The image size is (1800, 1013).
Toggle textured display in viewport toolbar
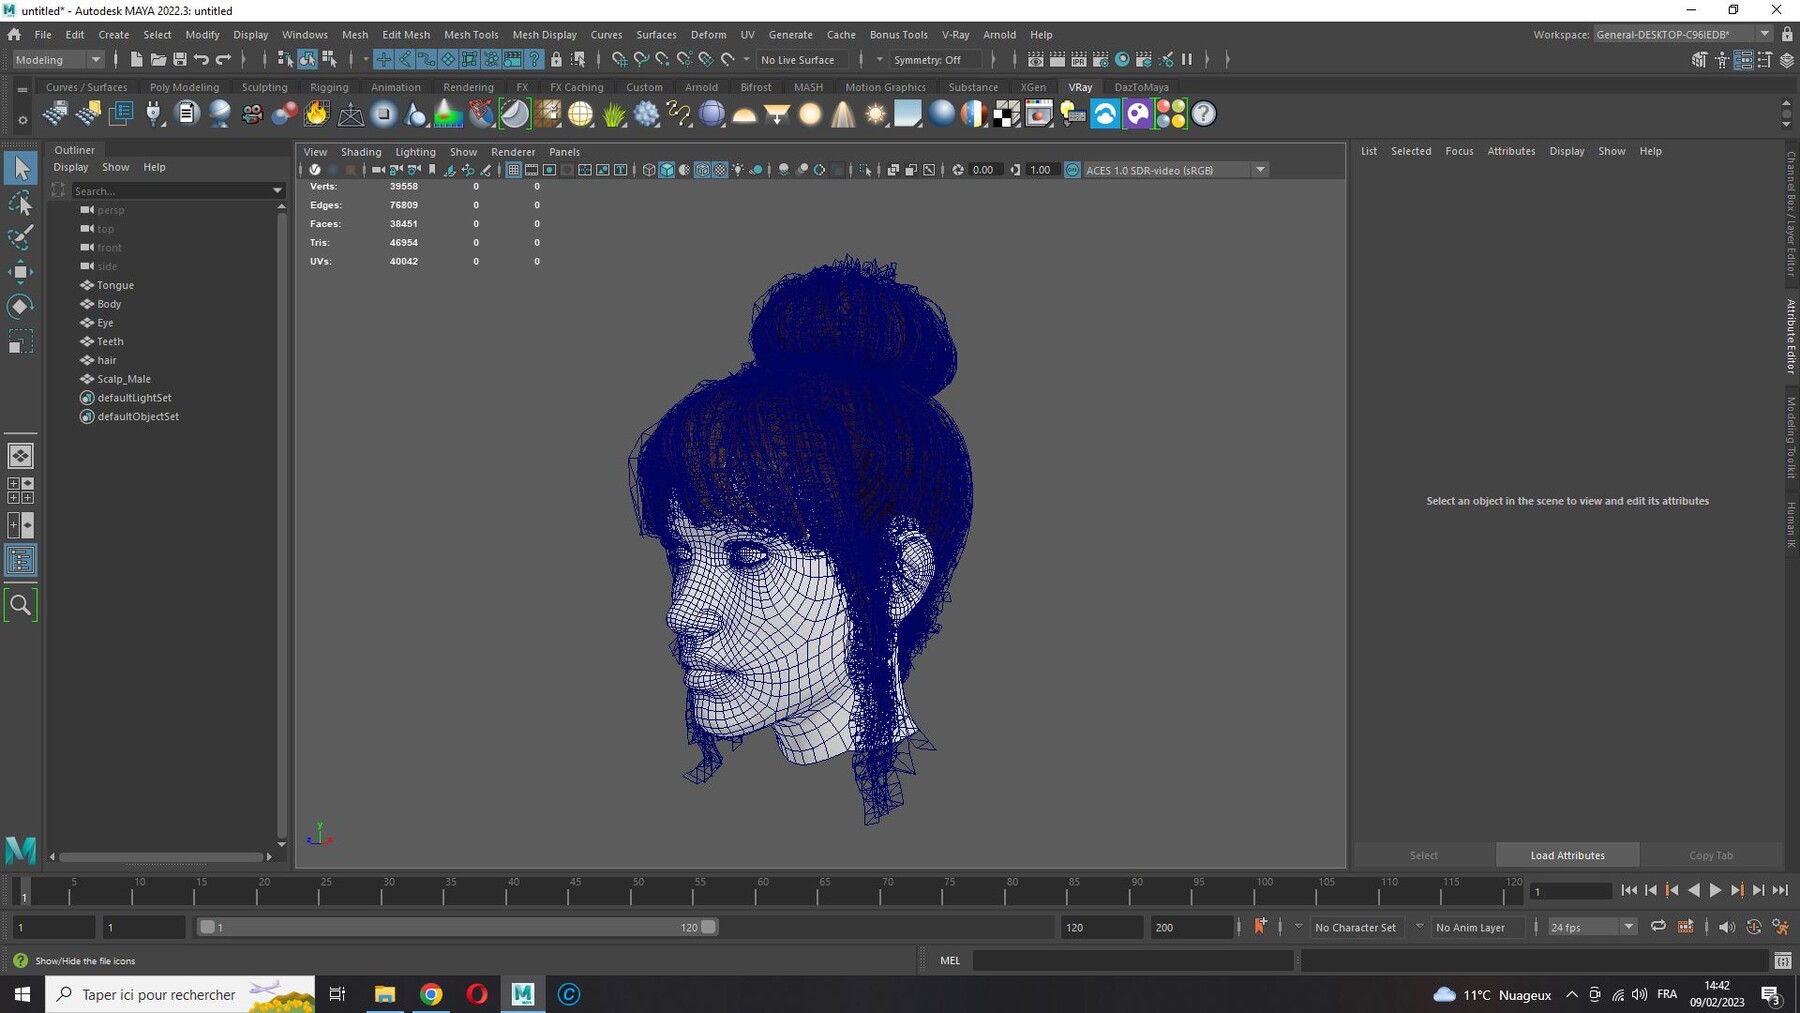coord(720,170)
